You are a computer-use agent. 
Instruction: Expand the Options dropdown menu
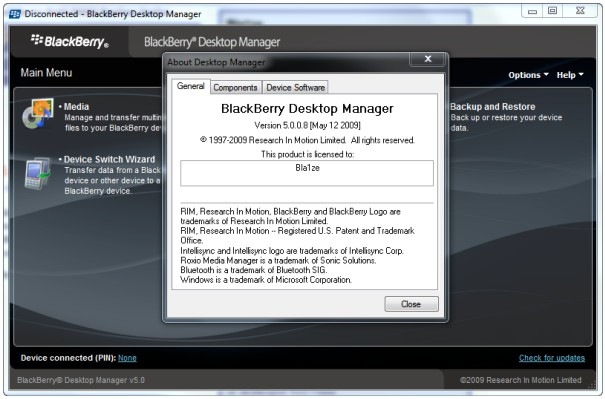pos(528,75)
